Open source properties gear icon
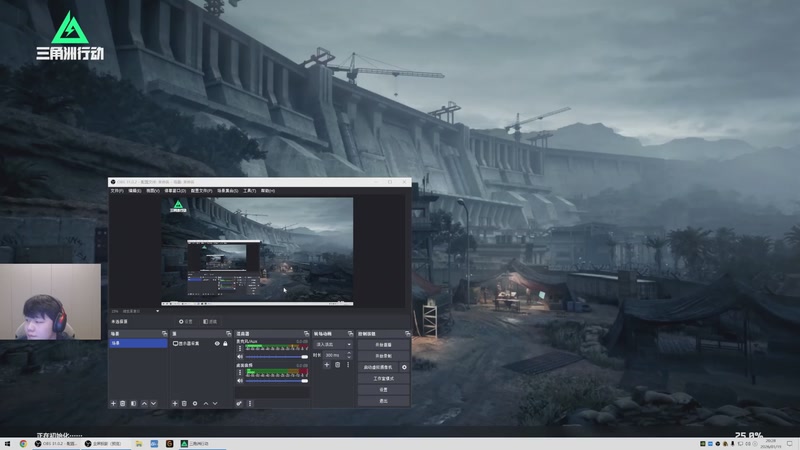 pyautogui.click(x=195, y=404)
